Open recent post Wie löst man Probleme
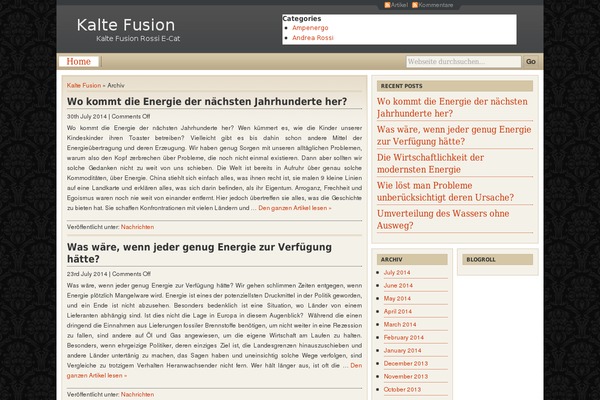 445,191
